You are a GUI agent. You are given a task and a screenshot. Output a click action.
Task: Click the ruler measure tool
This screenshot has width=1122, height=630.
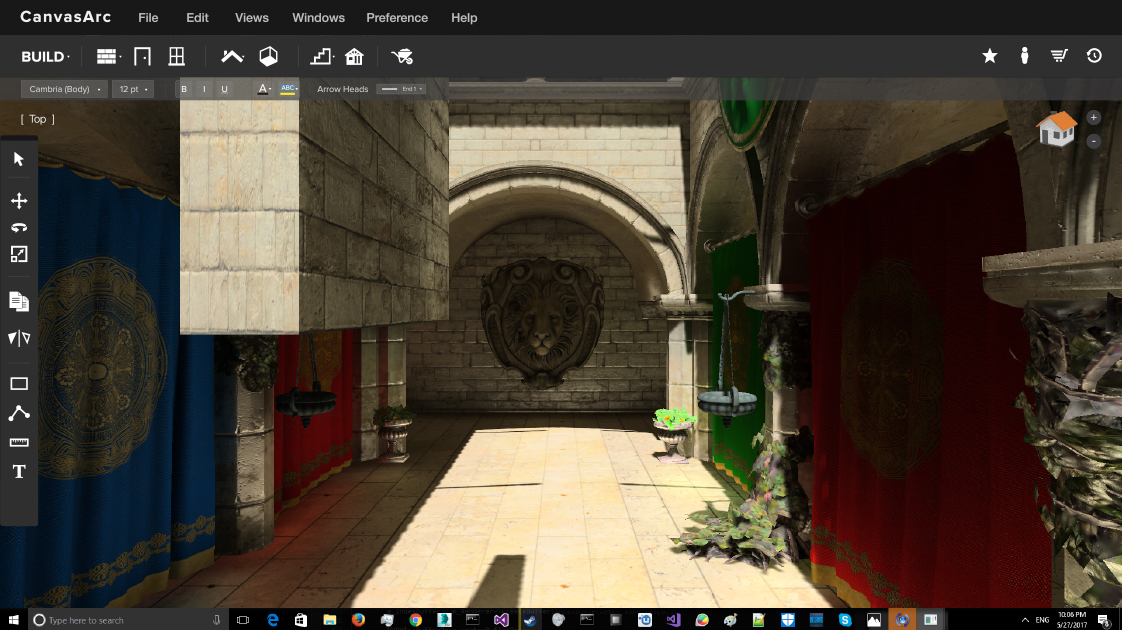click(x=19, y=442)
